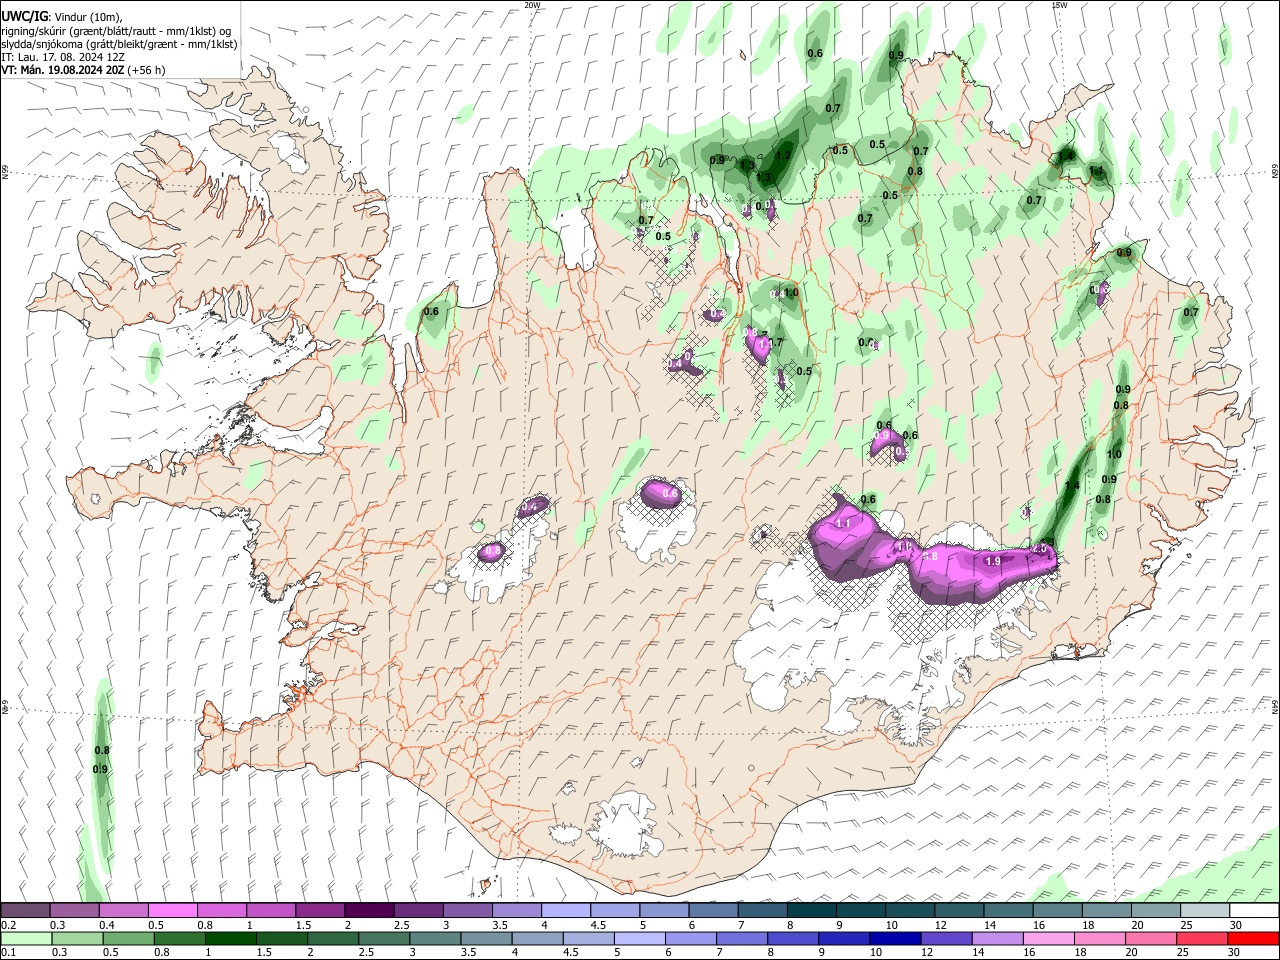Click the '0.2' label on the upper legend
Image resolution: width=1280 pixels, height=960 pixels.
(x=8, y=925)
